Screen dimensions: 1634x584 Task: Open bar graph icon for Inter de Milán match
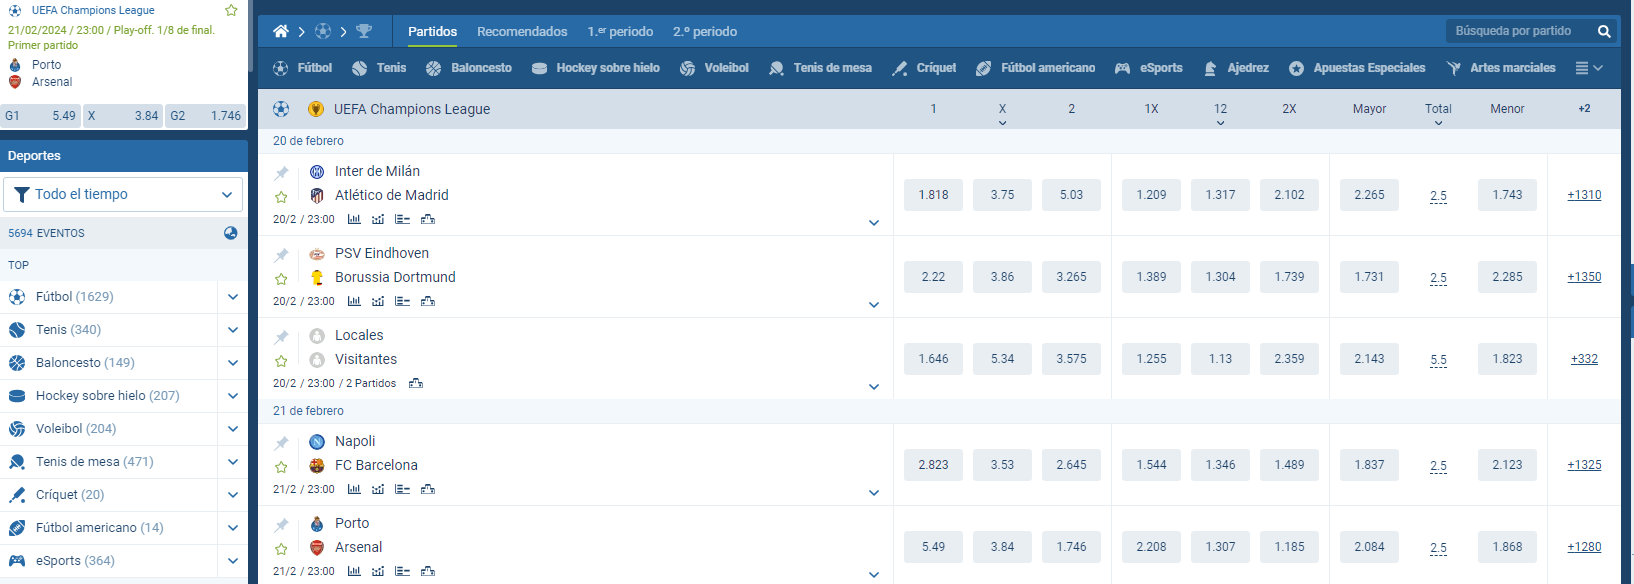point(378,219)
